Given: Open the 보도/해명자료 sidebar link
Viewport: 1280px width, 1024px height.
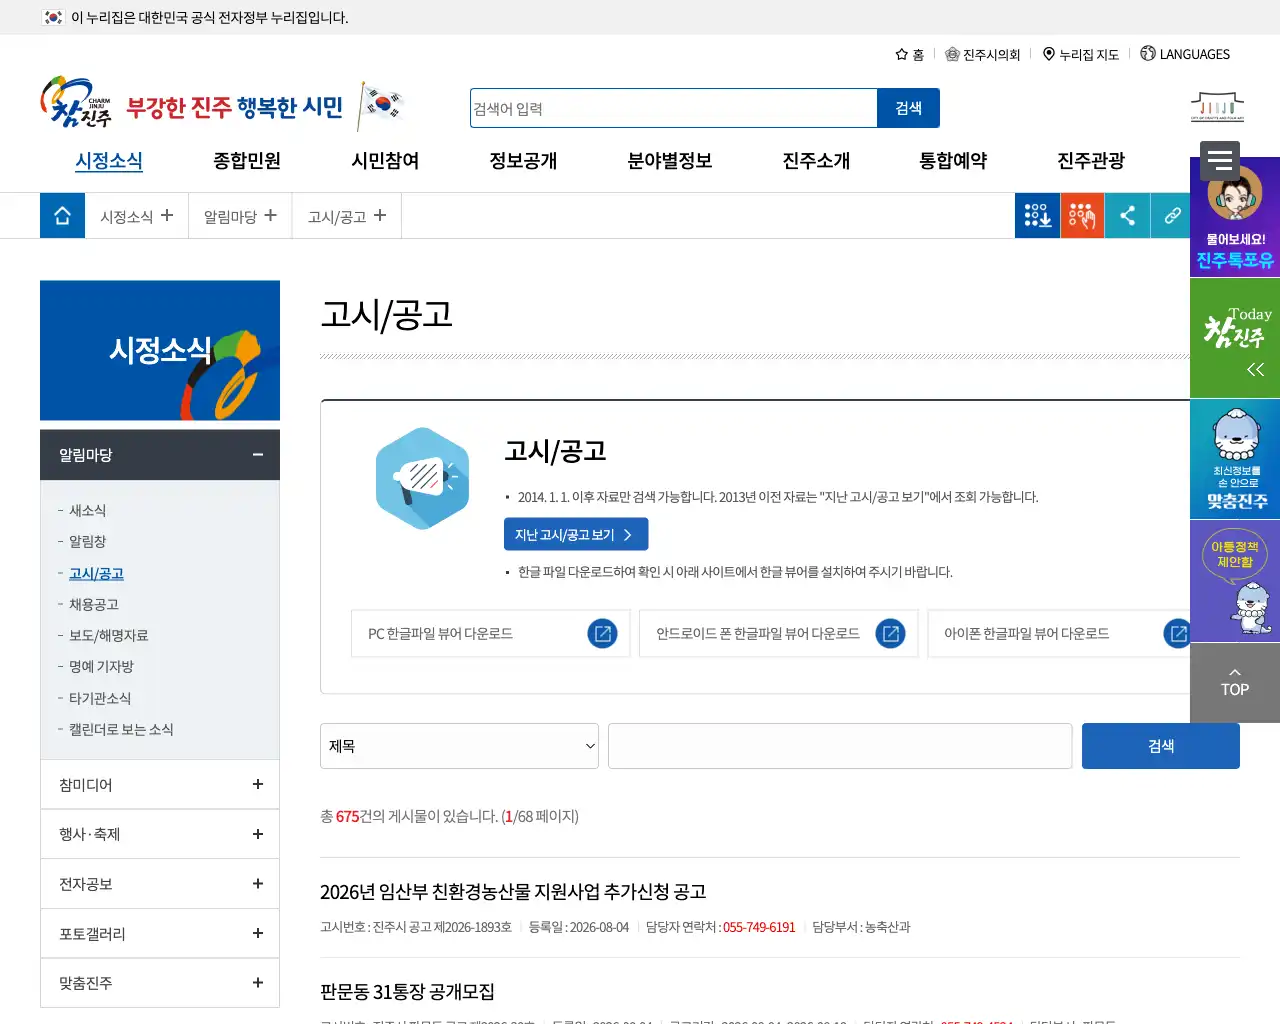Looking at the screenshot, I should pos(108,635).
